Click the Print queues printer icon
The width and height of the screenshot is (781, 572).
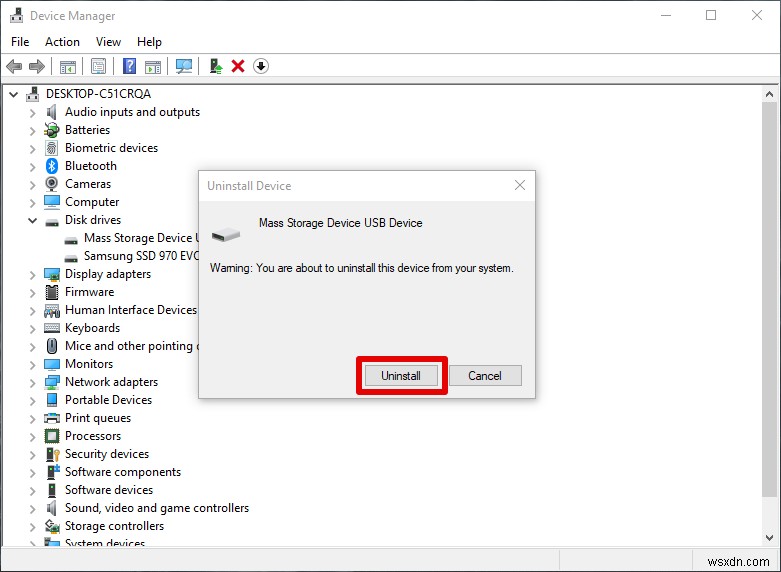pos(52,418)
